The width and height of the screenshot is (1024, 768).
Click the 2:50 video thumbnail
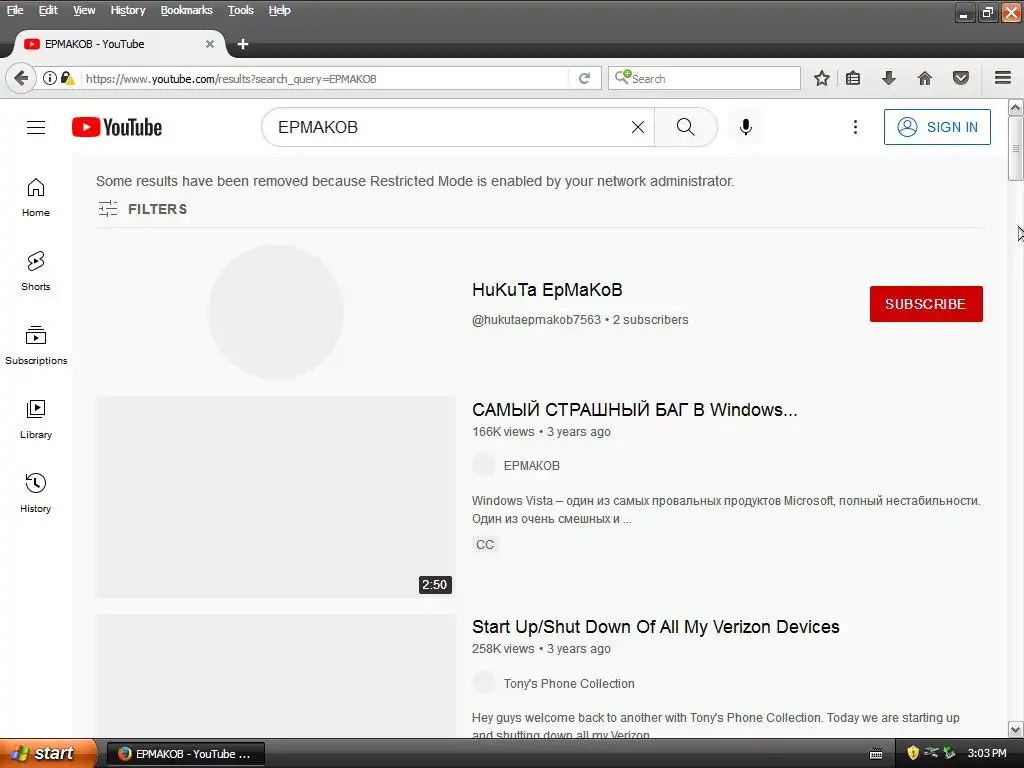[276, 497]
